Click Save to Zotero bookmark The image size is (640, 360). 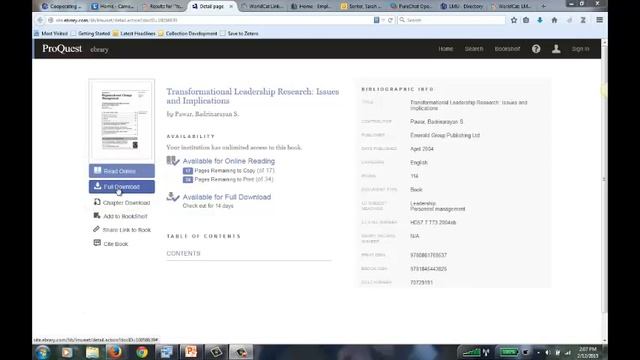[239, 33]
